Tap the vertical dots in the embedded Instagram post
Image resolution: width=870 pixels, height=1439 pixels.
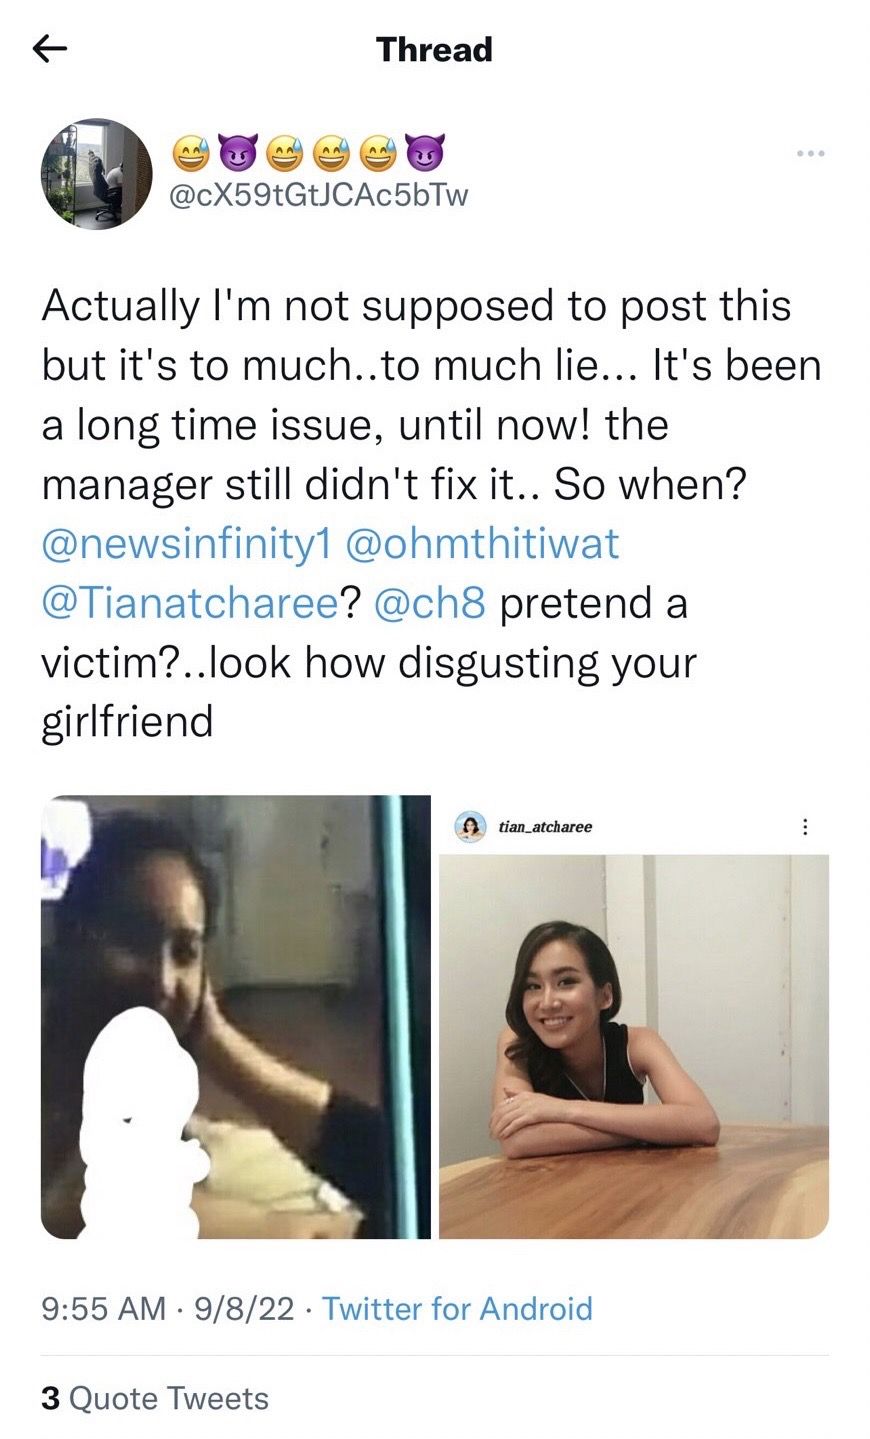pos(805,827)
